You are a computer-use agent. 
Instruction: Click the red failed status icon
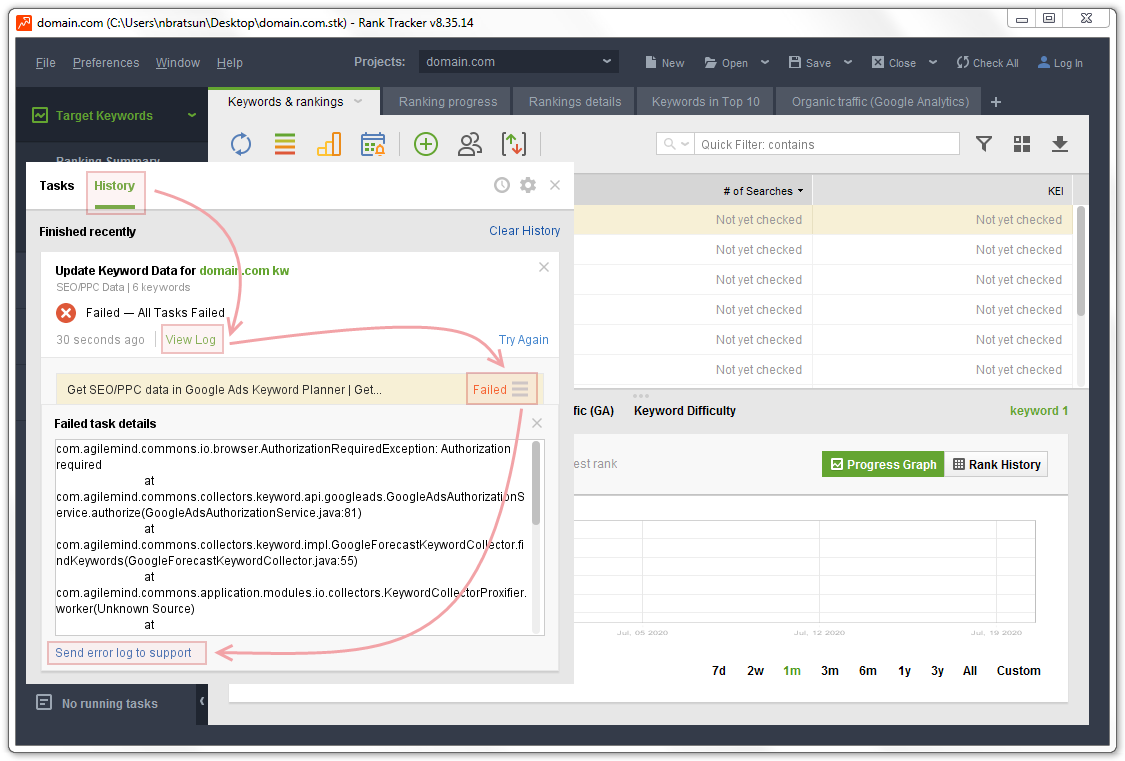tap(66, 313)
